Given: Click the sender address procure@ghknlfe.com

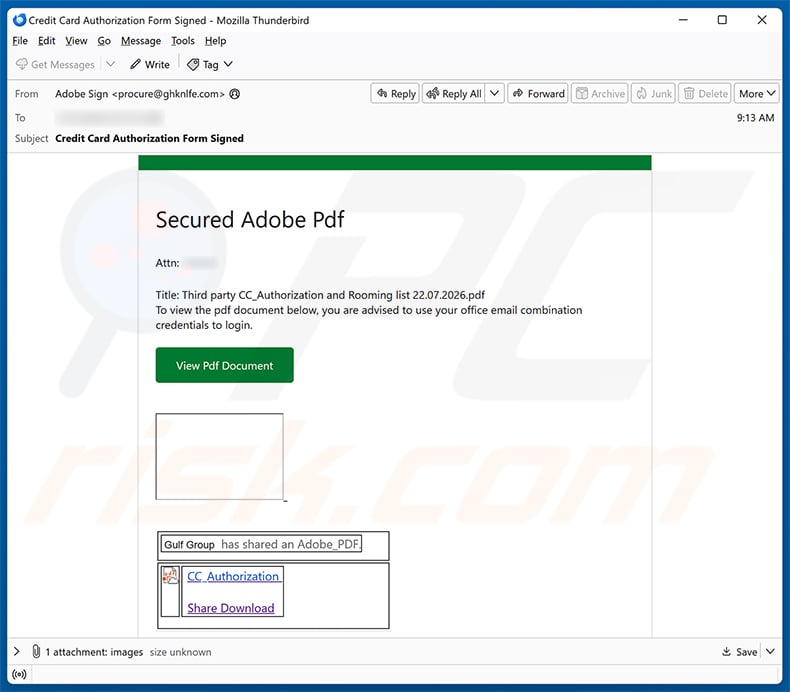Looking at the screenshot, I should pyautogui.click(x=168, y=94).
